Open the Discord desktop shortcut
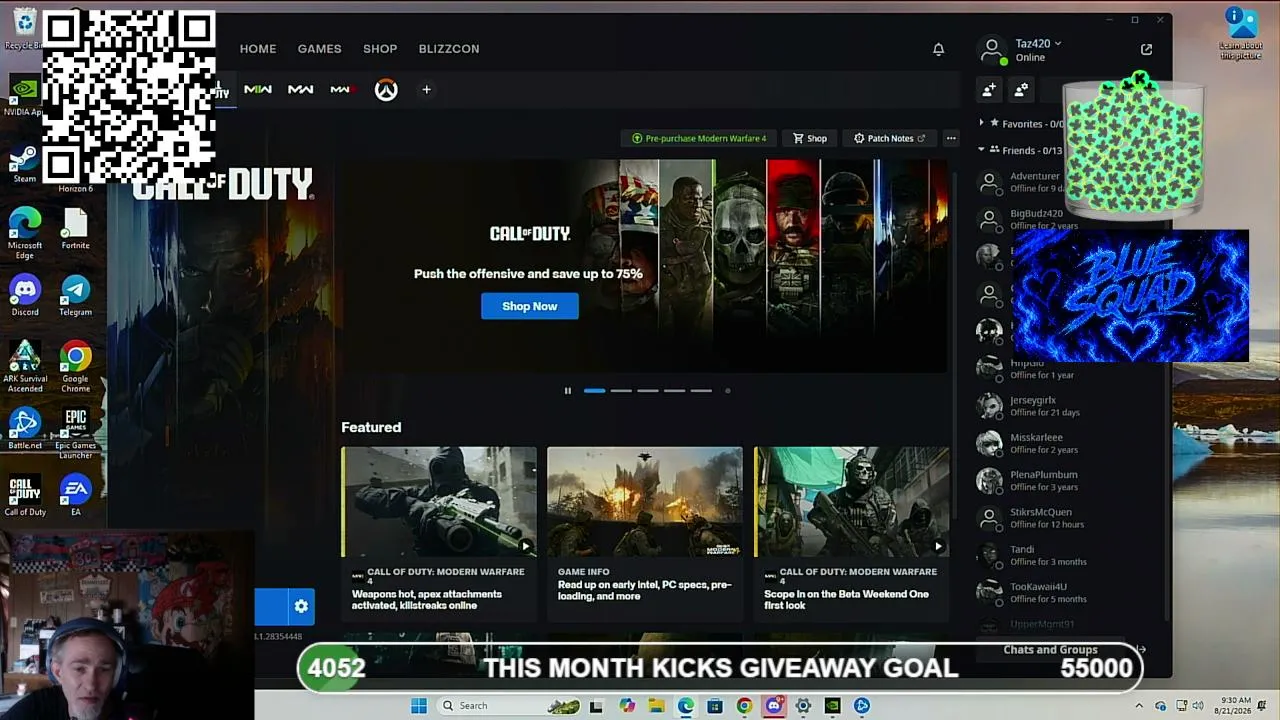Screen dimensions: 1280x720 click(x=25, y=297)
